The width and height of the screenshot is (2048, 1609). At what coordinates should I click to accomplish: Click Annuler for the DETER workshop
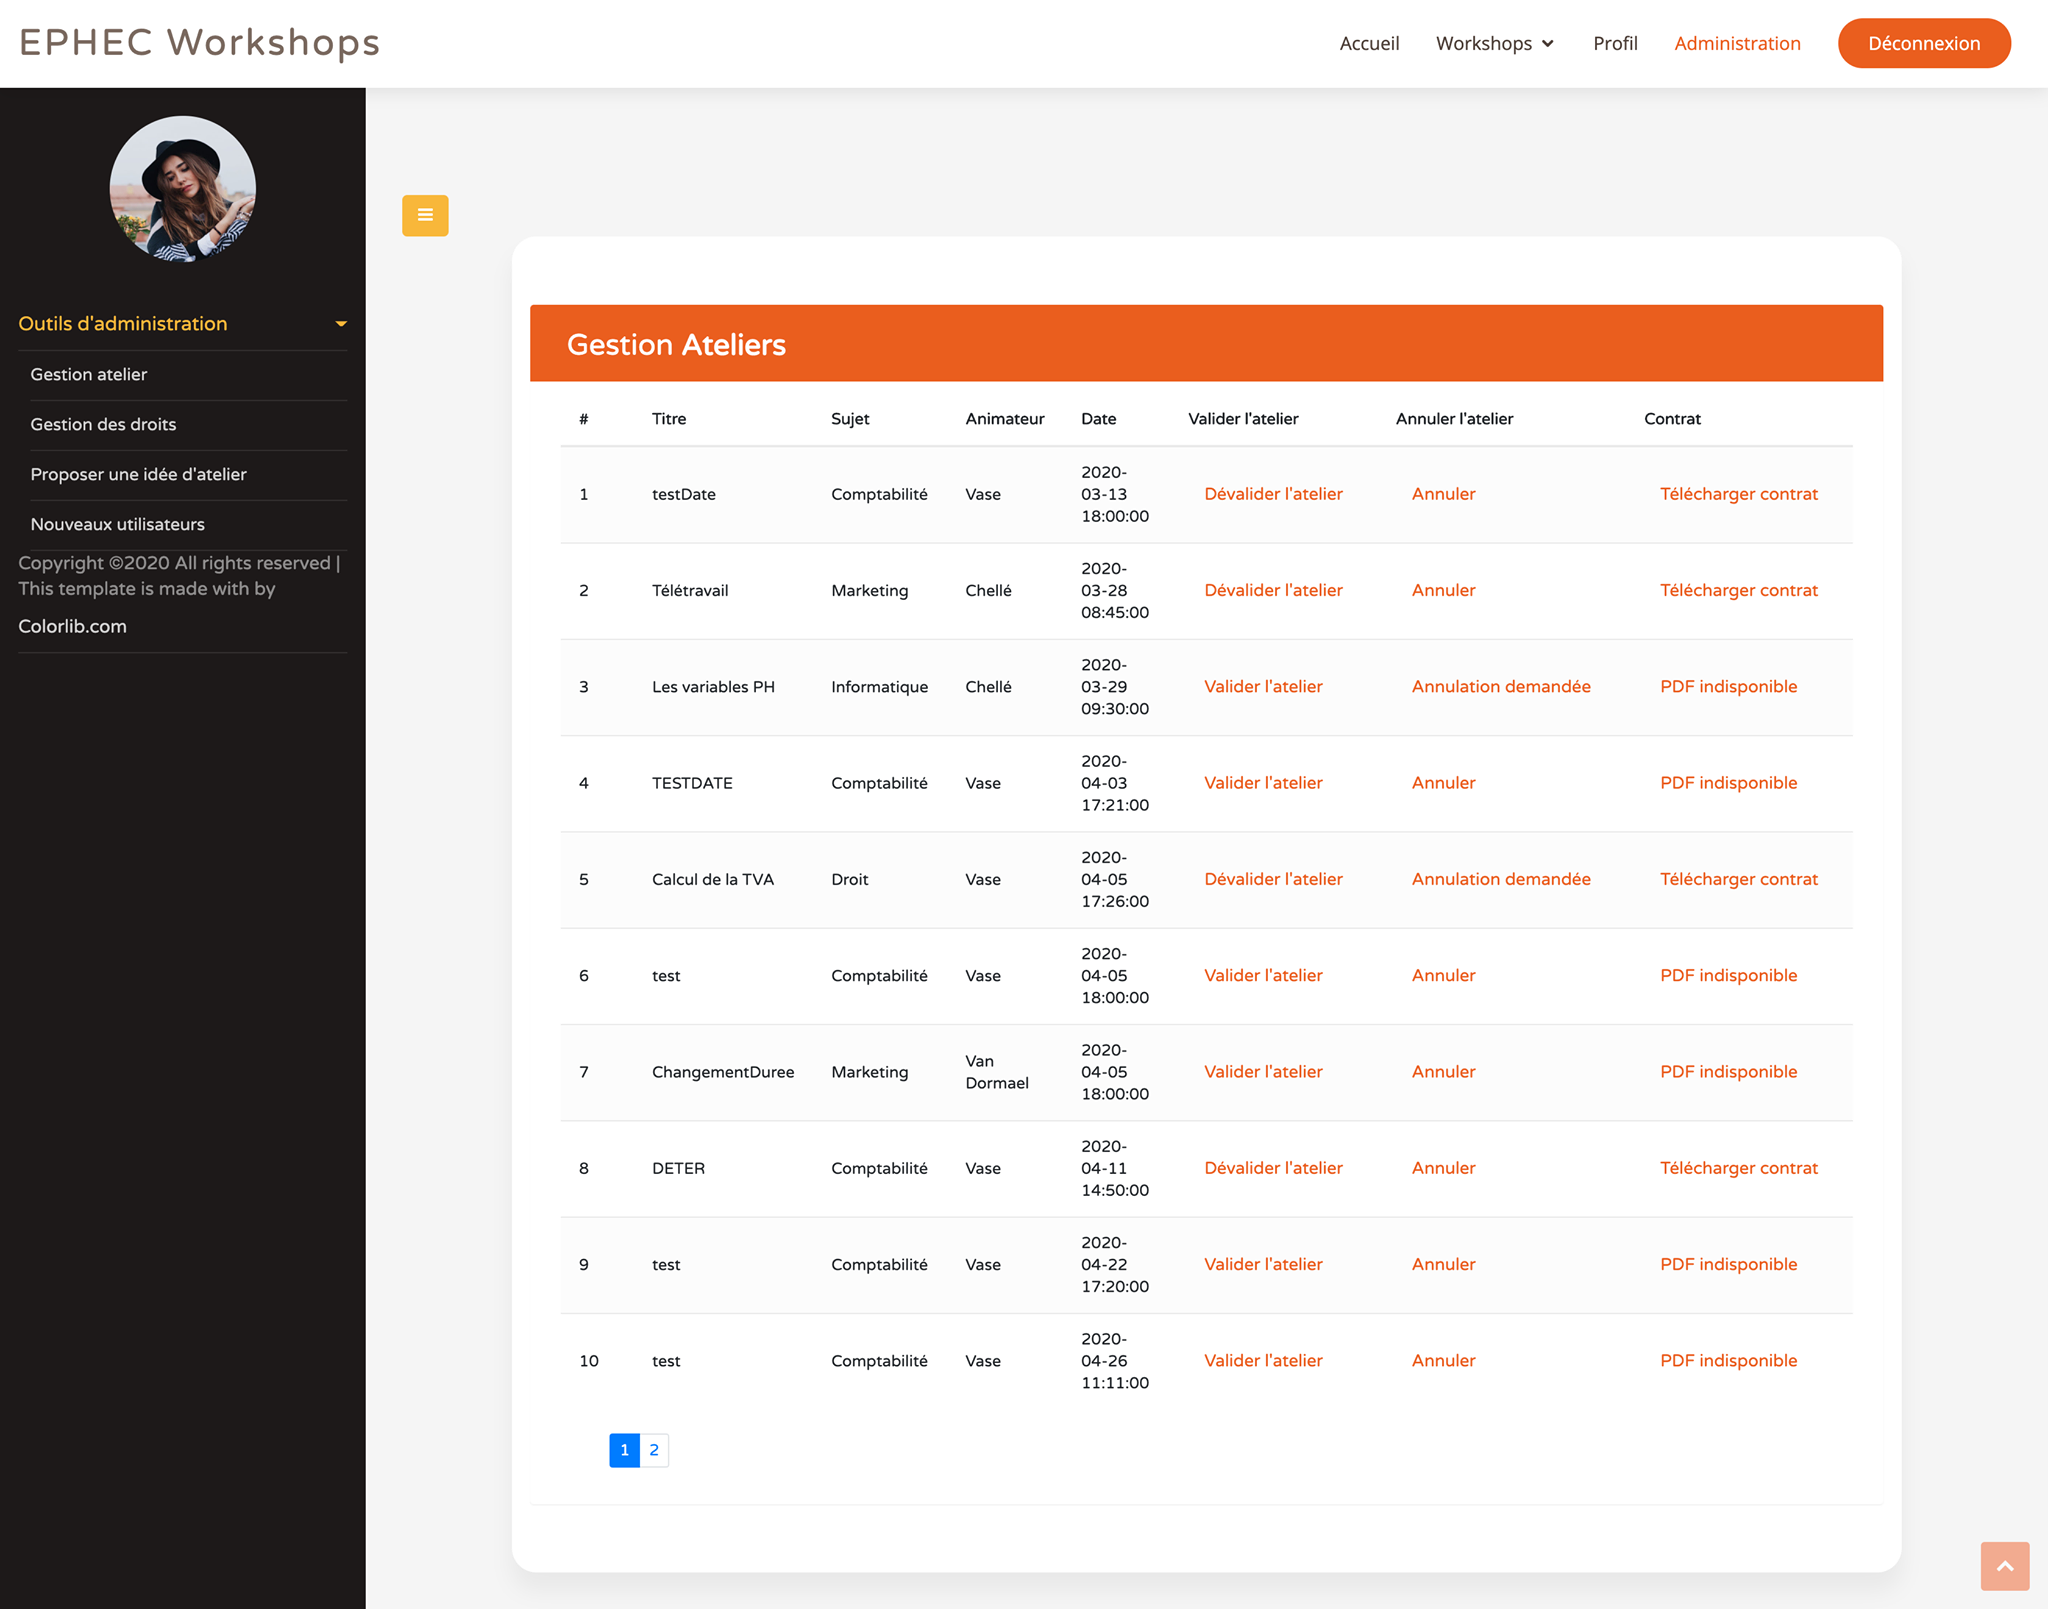pyautogui.click(x=1443, y=1168)
